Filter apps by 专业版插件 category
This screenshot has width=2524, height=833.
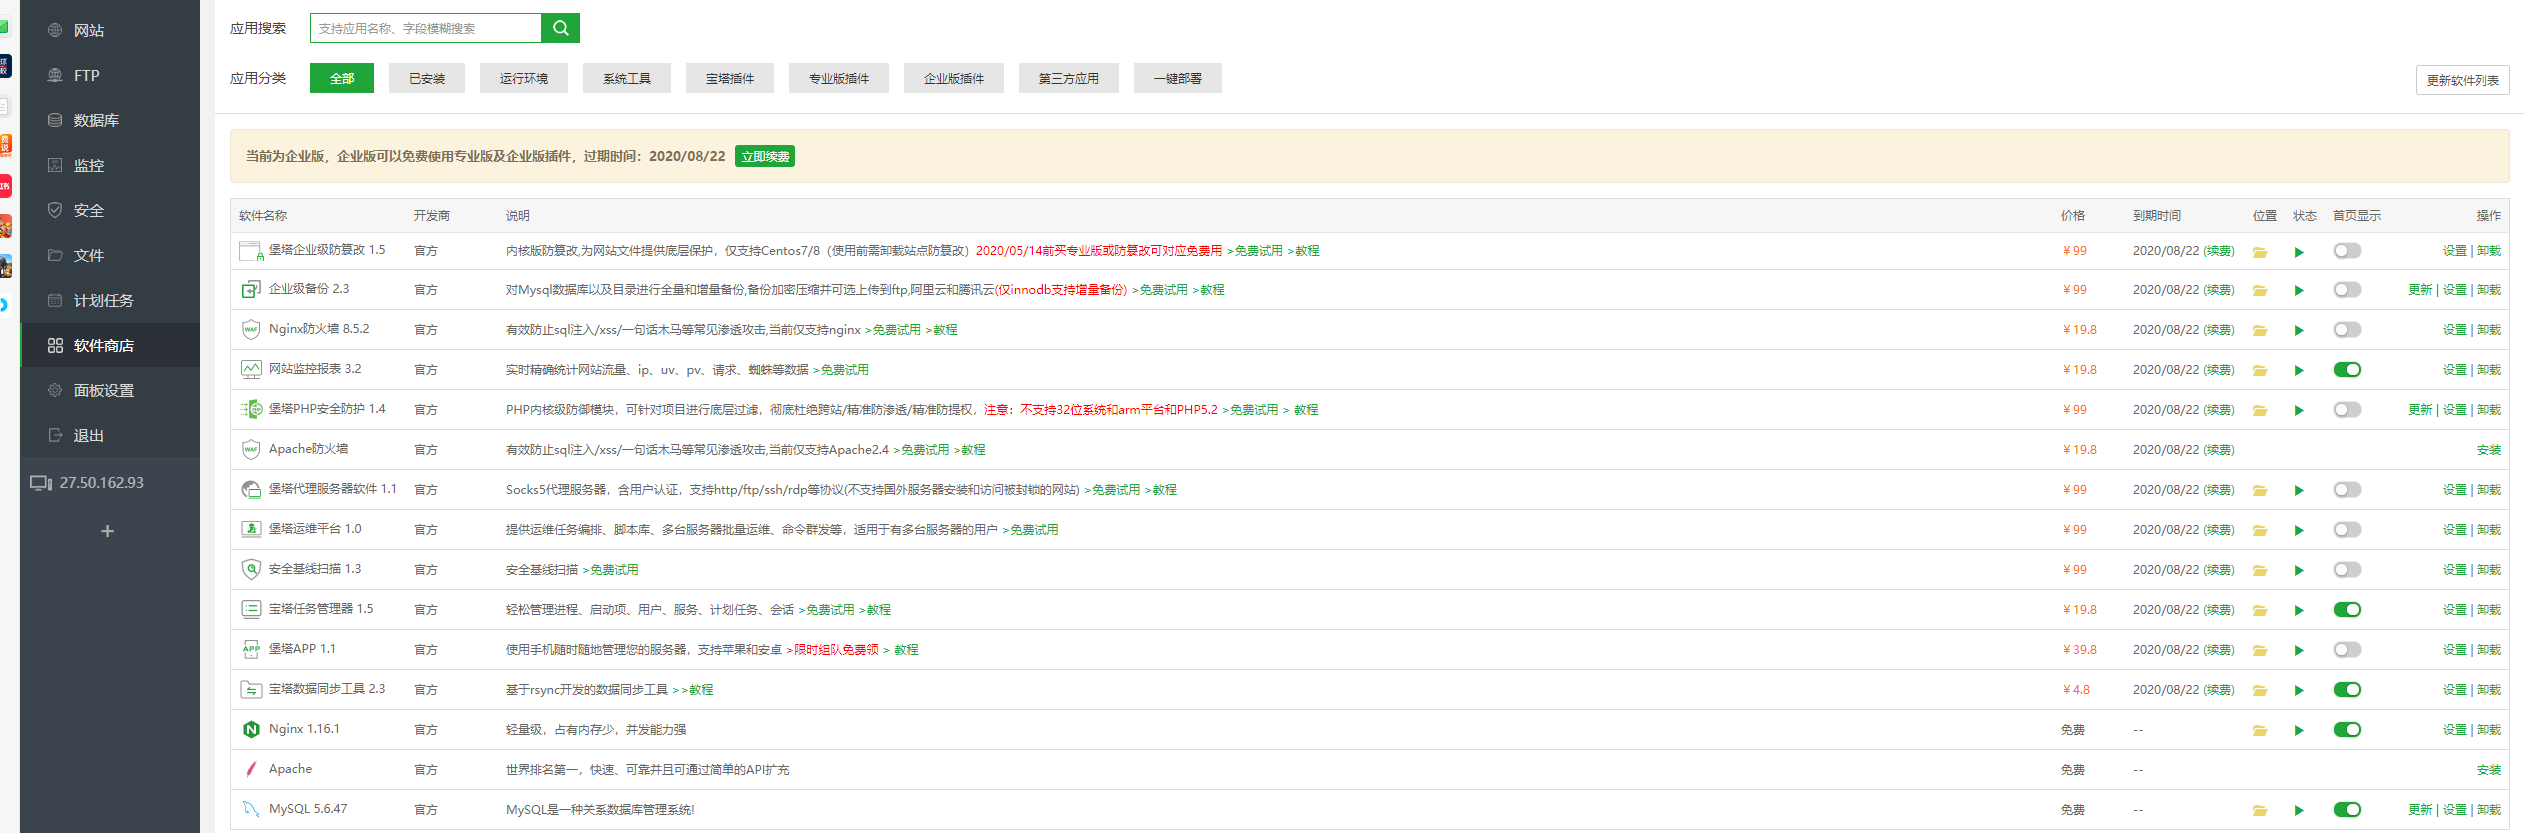[x=839, y=78]
